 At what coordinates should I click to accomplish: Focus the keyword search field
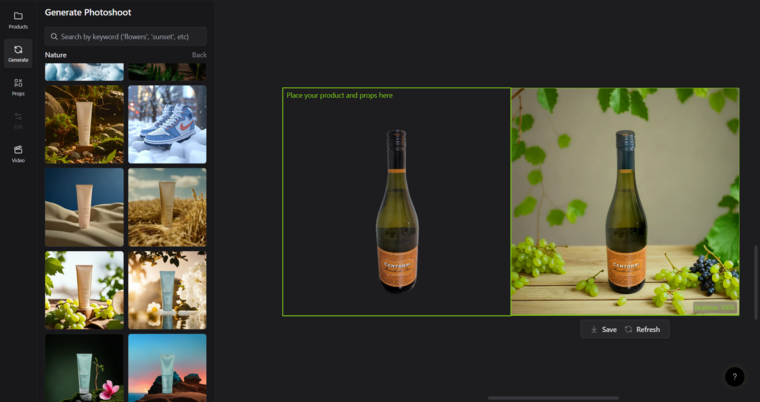(x=130, y=37)
